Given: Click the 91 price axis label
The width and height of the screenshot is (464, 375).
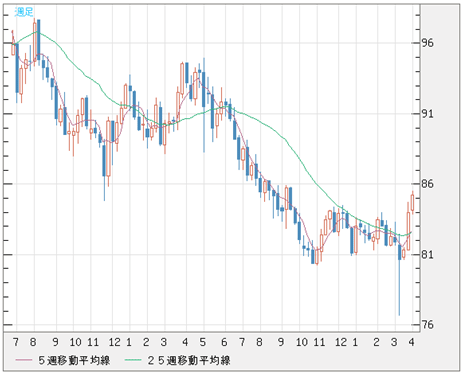Looking at the screenshot, I should pos(428,114).
